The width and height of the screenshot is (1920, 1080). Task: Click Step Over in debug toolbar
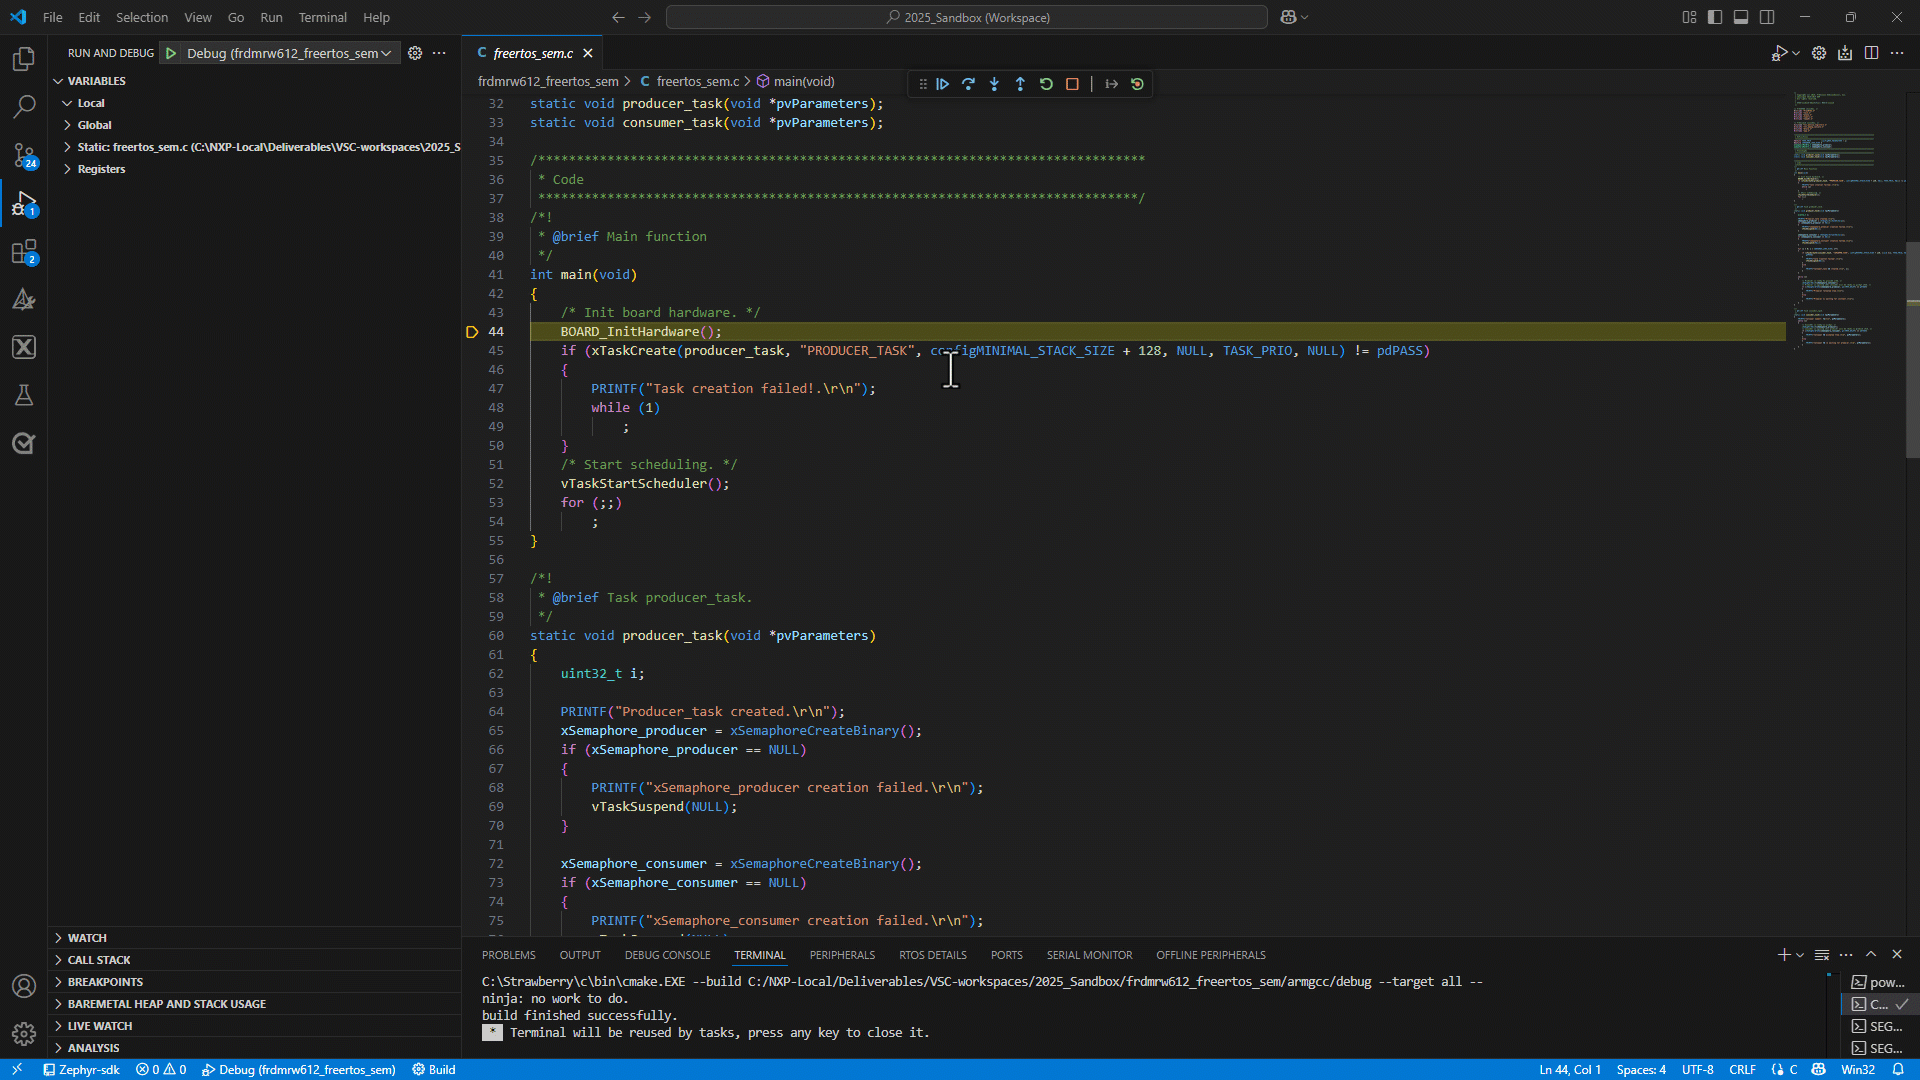(968, 84)
